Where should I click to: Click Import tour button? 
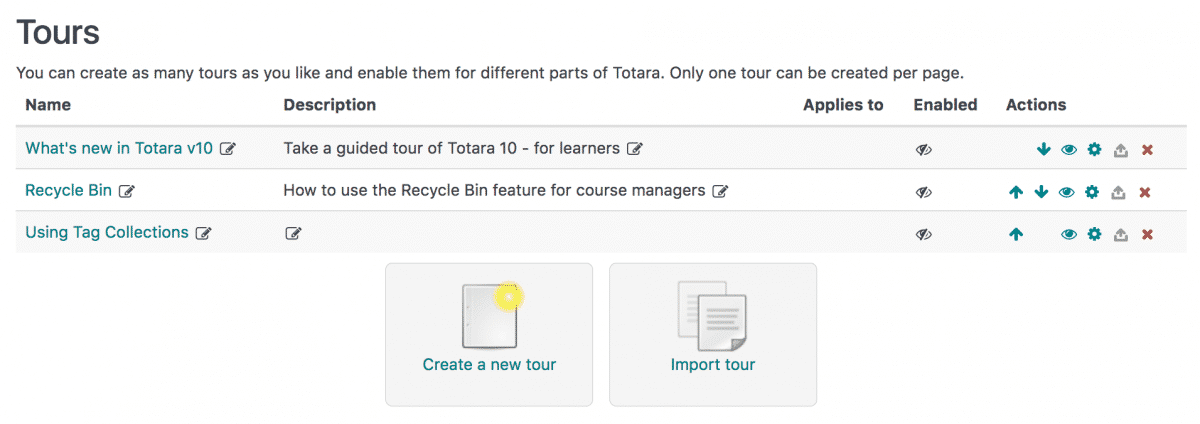coord(713,334)
